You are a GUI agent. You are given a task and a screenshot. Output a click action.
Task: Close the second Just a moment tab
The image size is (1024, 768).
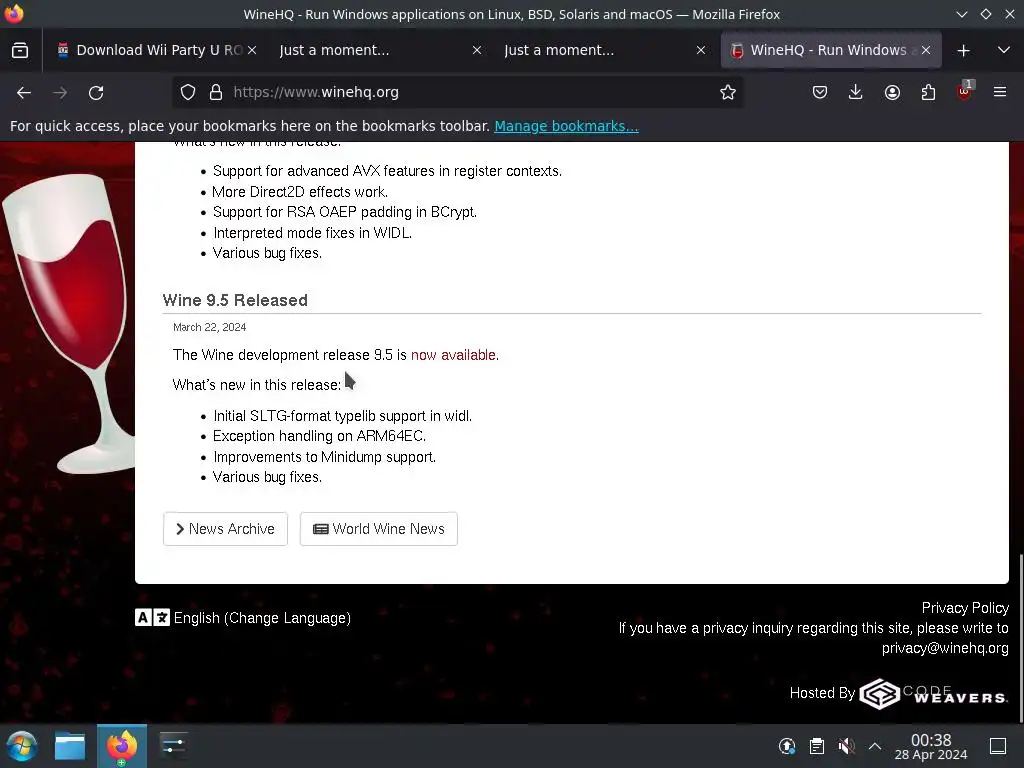point(701,50)
